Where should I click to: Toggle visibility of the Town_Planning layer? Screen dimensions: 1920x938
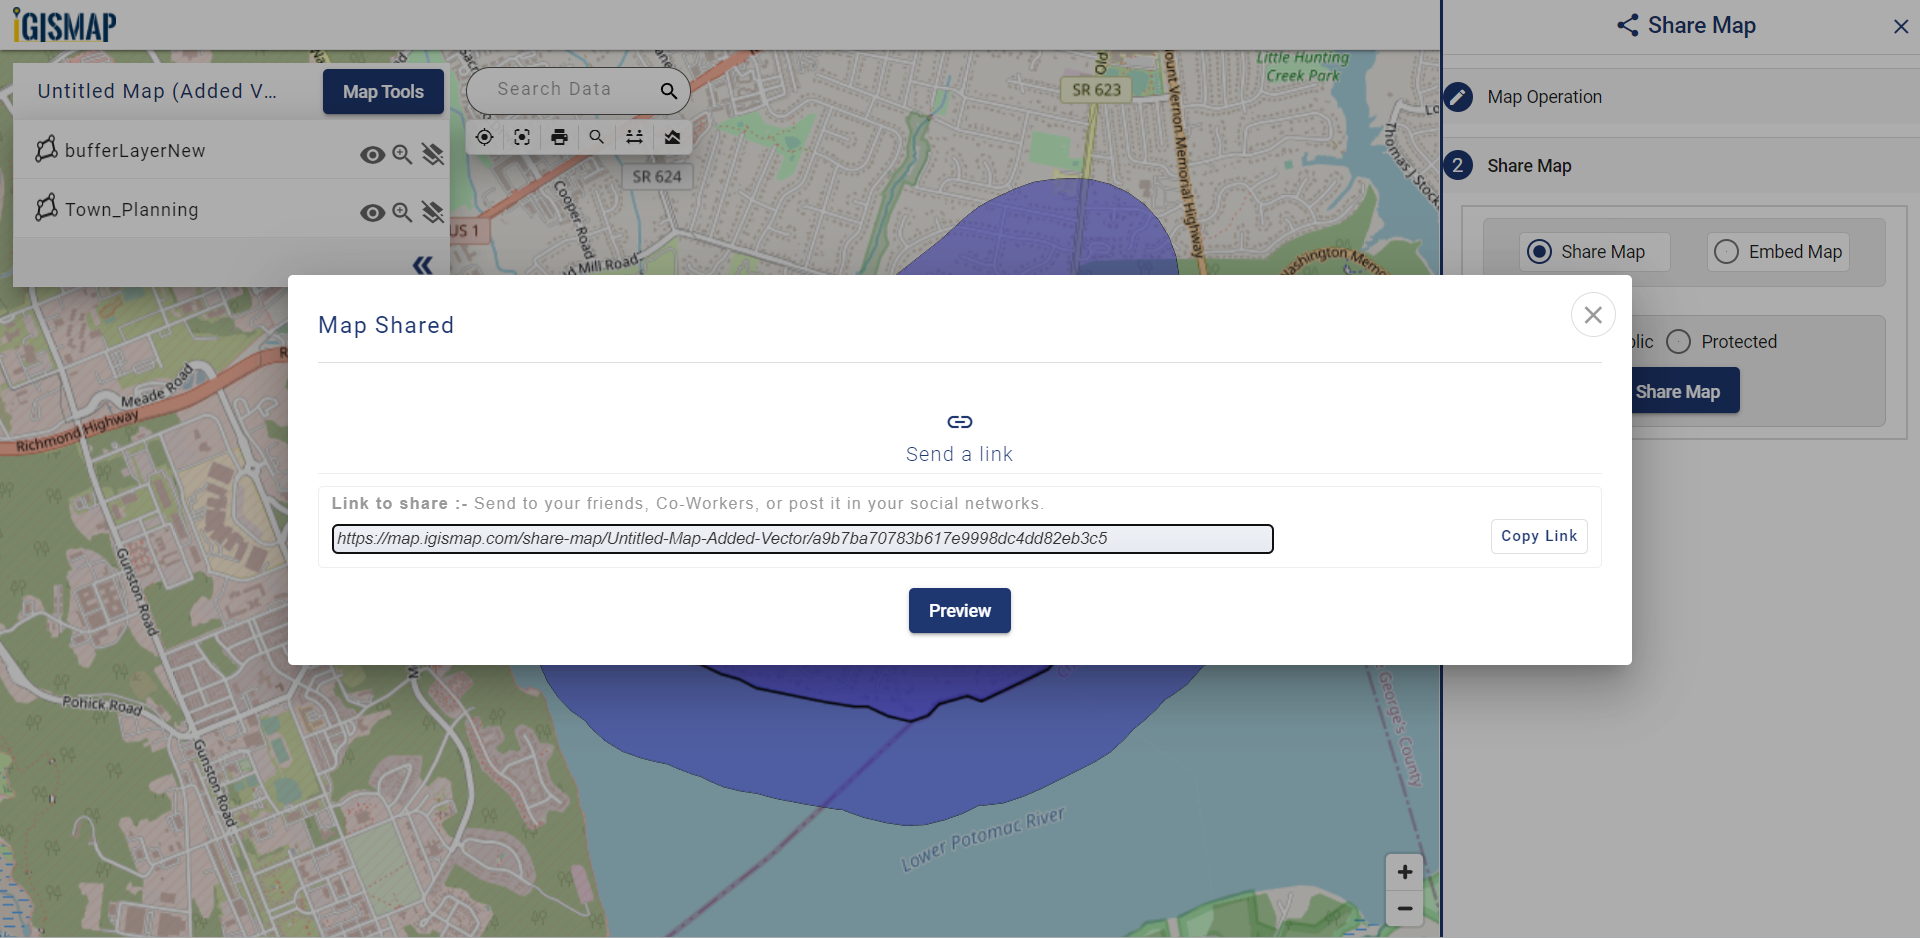point(372,212)
